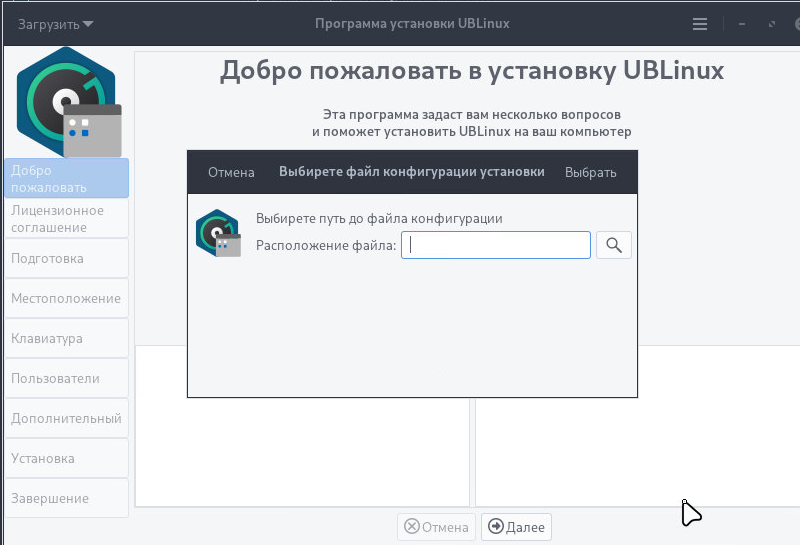Open the hamburger menu in title bar
This screenshot has height=545, width=800.
coord(699,24)
